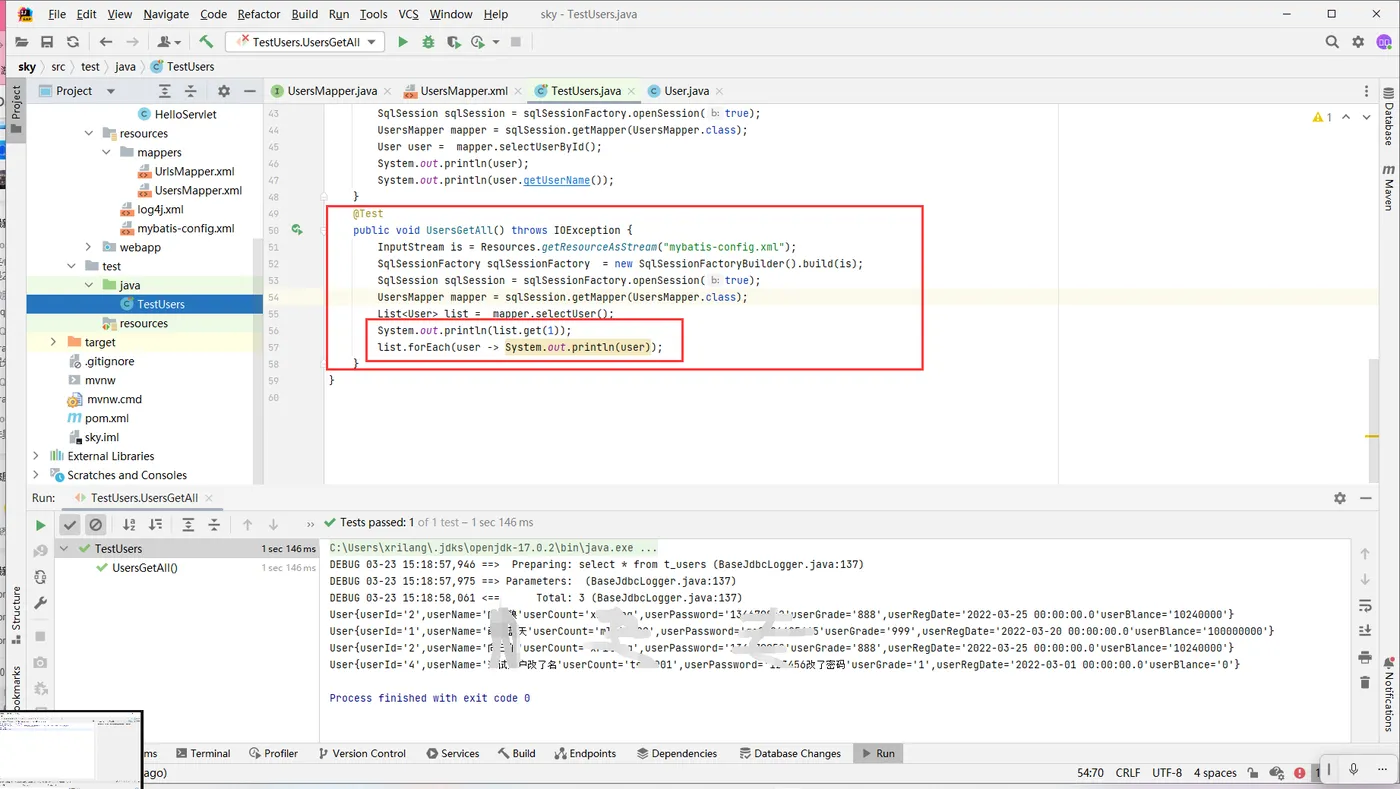The image size is (1400, 789).
Task: Open Database Changes tool window
Action: (790, 753)
